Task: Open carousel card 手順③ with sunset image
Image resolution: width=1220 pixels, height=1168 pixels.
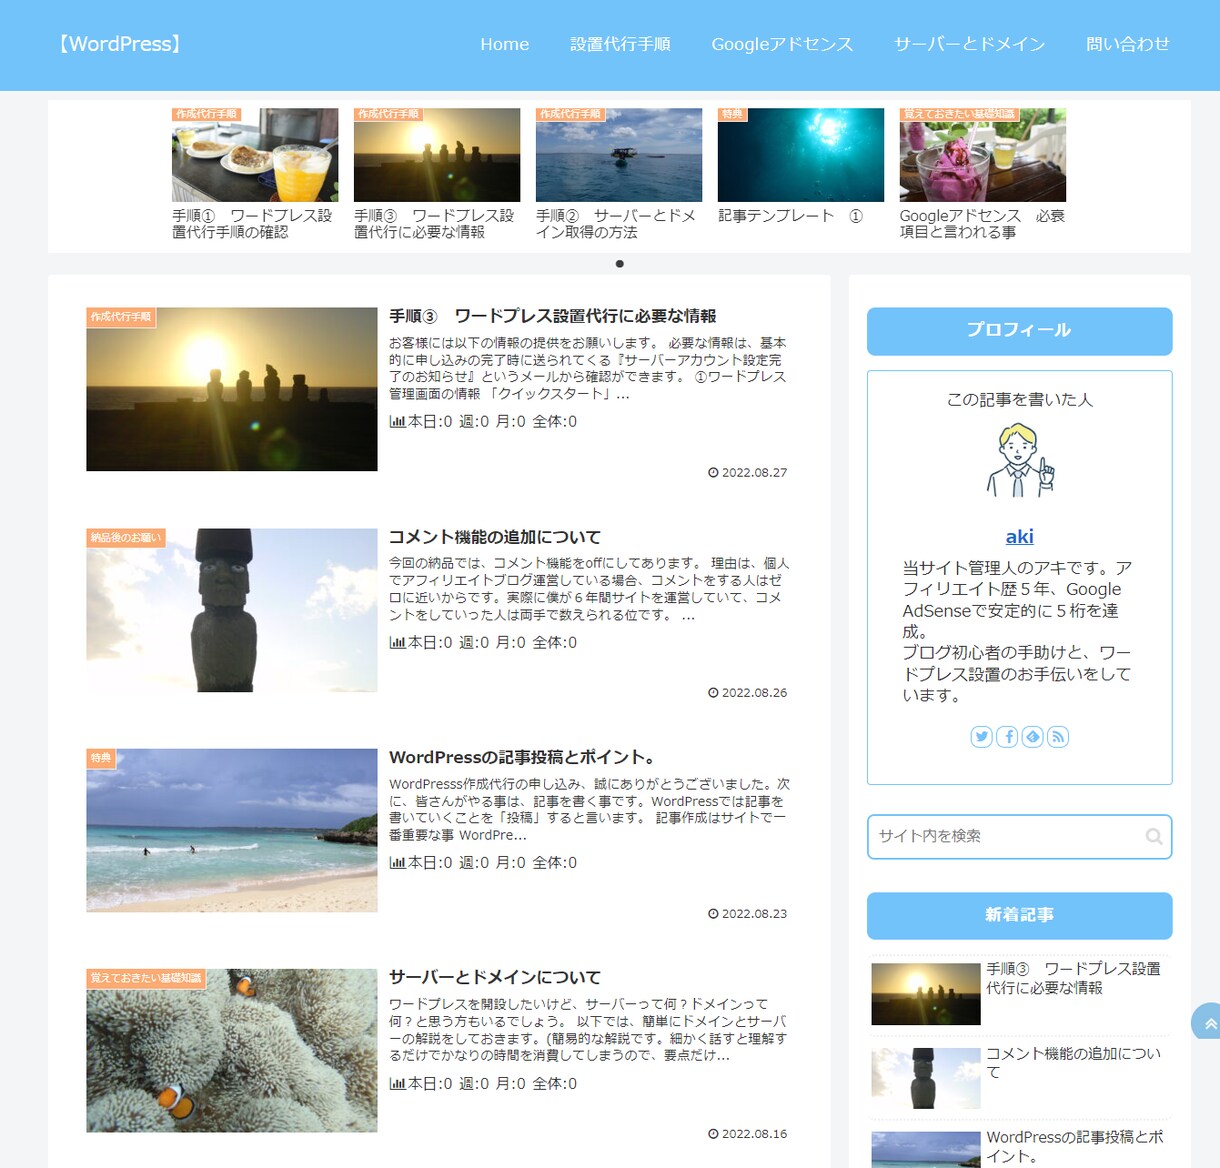Action: pos(437,174)
